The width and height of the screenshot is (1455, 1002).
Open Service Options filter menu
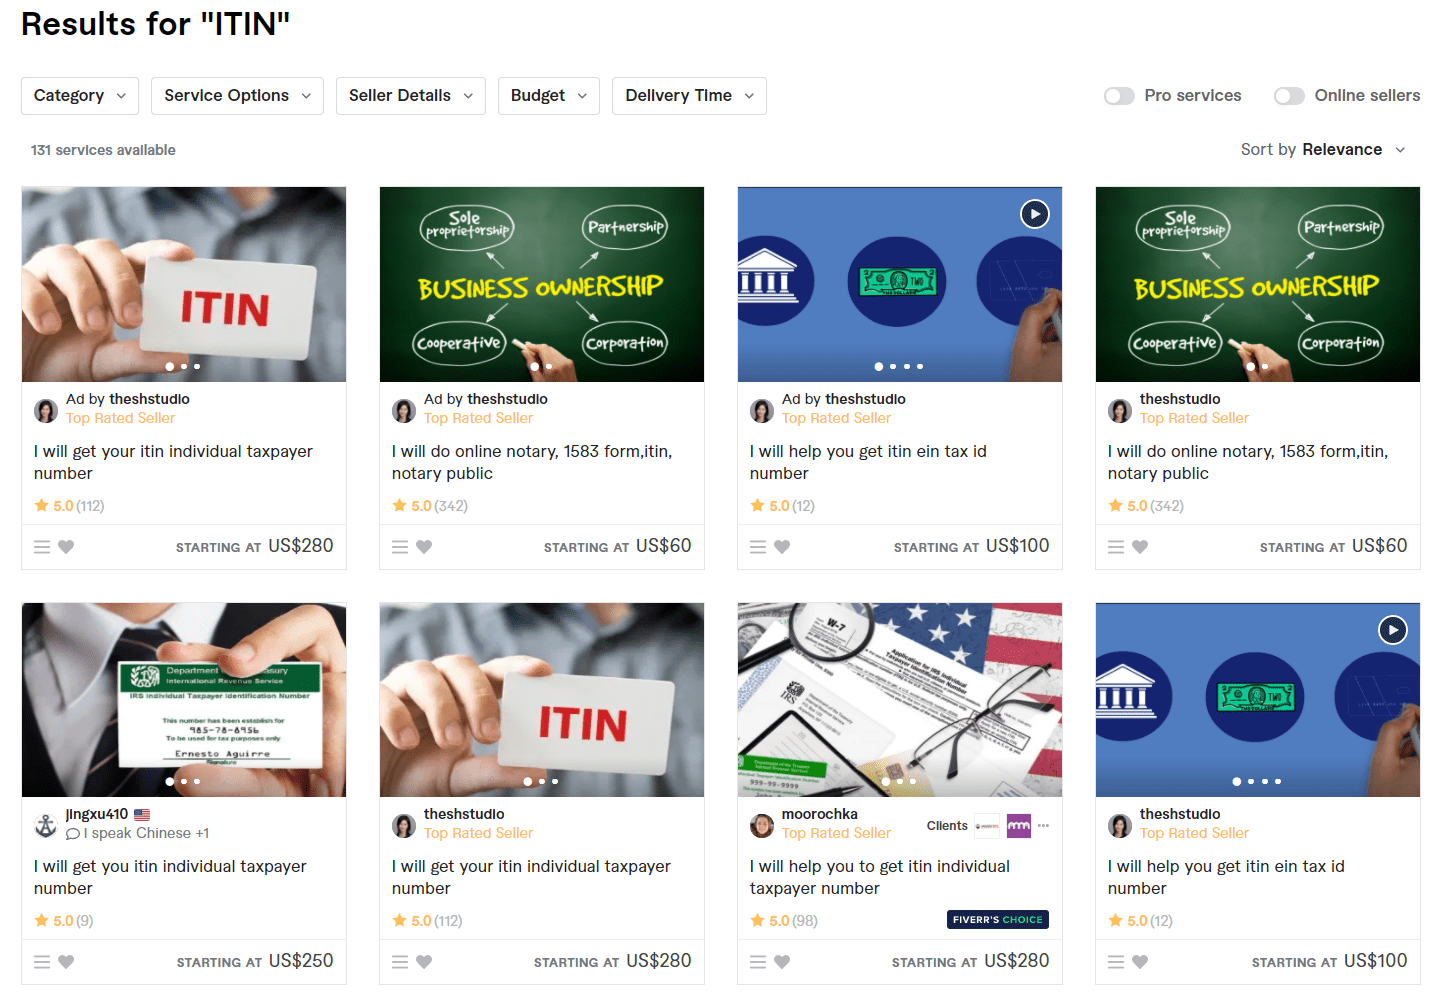pyautogui.click(x=237, y=96)
